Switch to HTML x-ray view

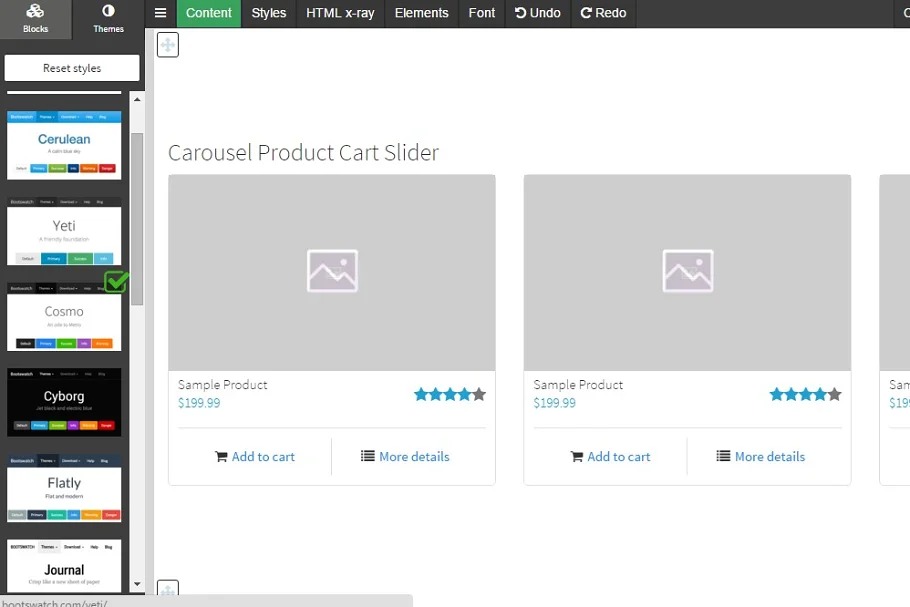(x=340, y=13)
